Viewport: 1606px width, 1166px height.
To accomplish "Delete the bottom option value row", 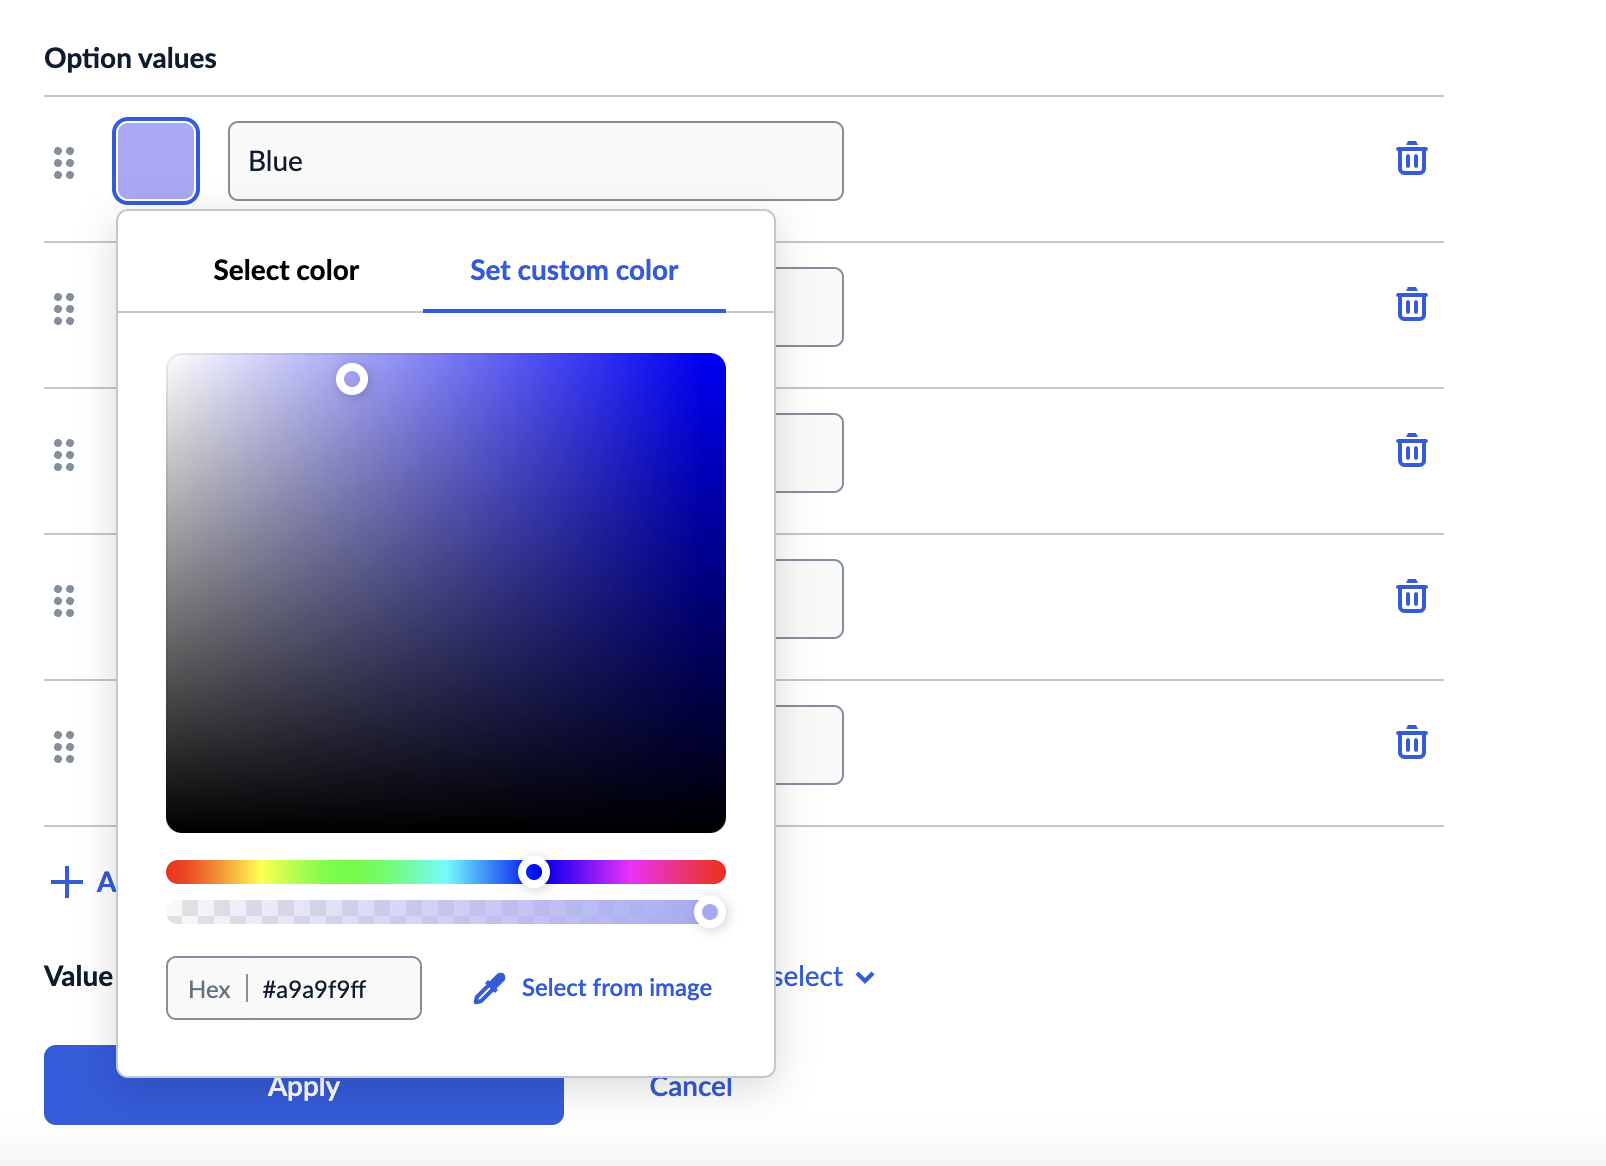I will click(1411, 743).
